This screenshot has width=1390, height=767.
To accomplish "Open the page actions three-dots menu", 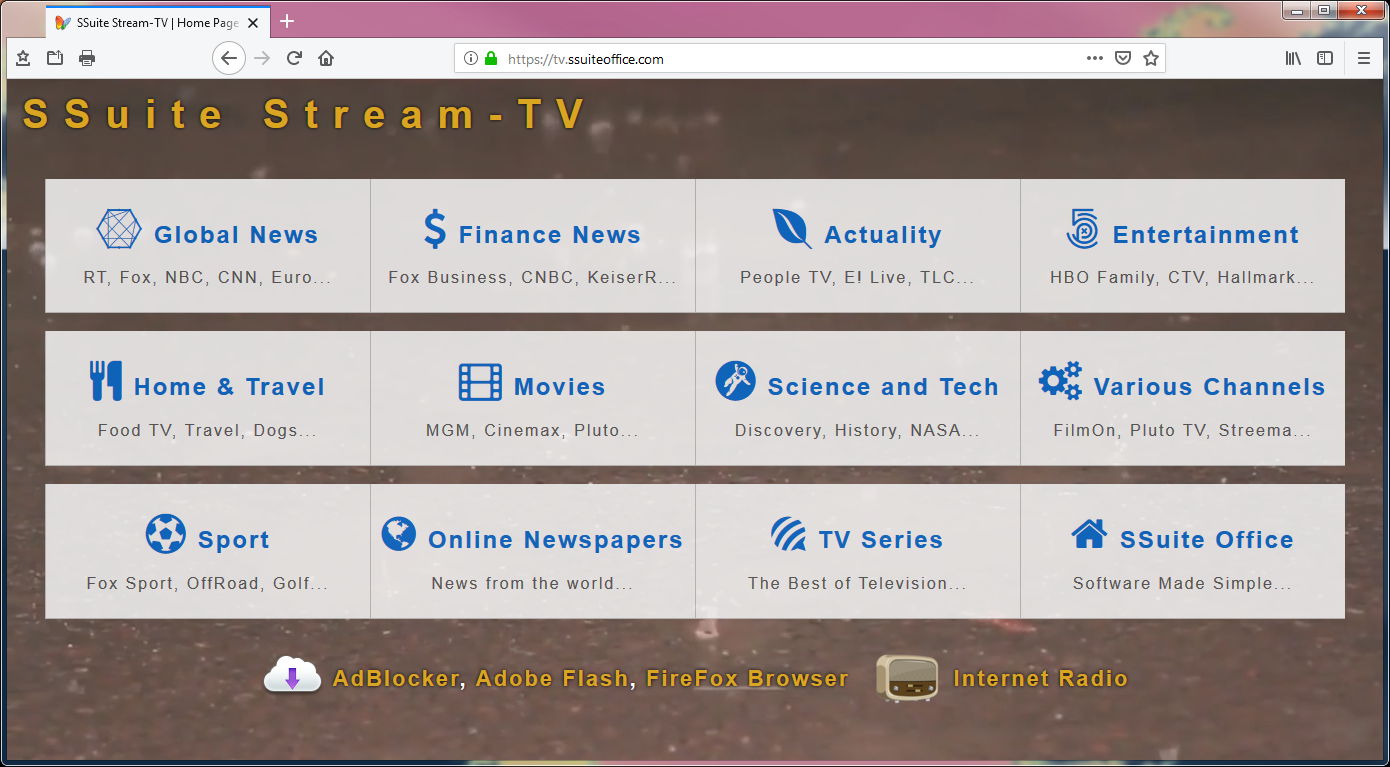I will pyautogui.click(x=1095, y=58).
